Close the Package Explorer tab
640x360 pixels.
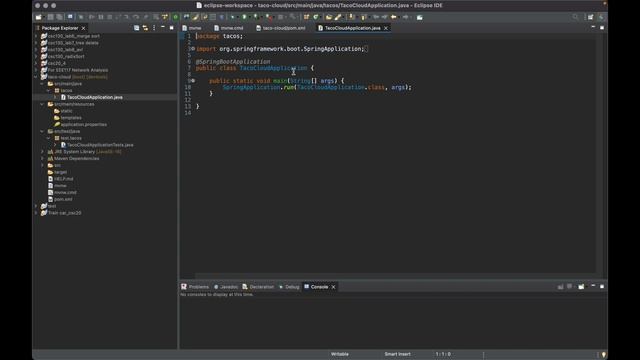click(83, 28)
